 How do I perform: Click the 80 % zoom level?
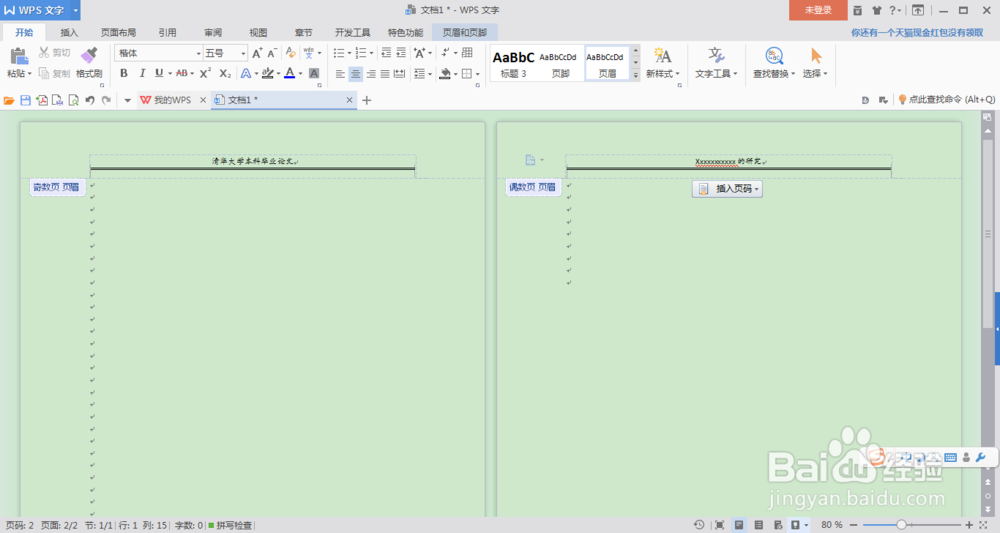(x=832, y=525)
